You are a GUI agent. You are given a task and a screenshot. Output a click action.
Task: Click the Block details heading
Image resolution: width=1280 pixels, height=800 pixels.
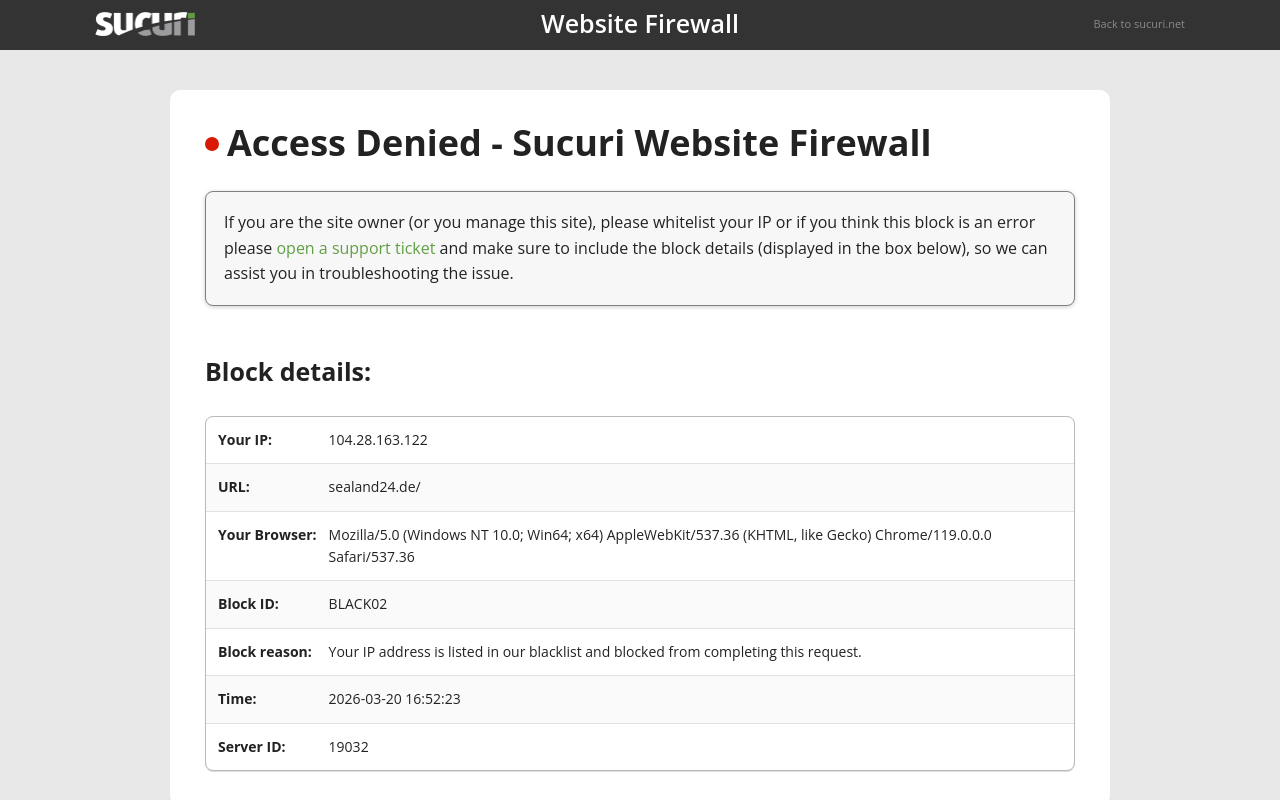pyautogui.click(x=287, y=371)
